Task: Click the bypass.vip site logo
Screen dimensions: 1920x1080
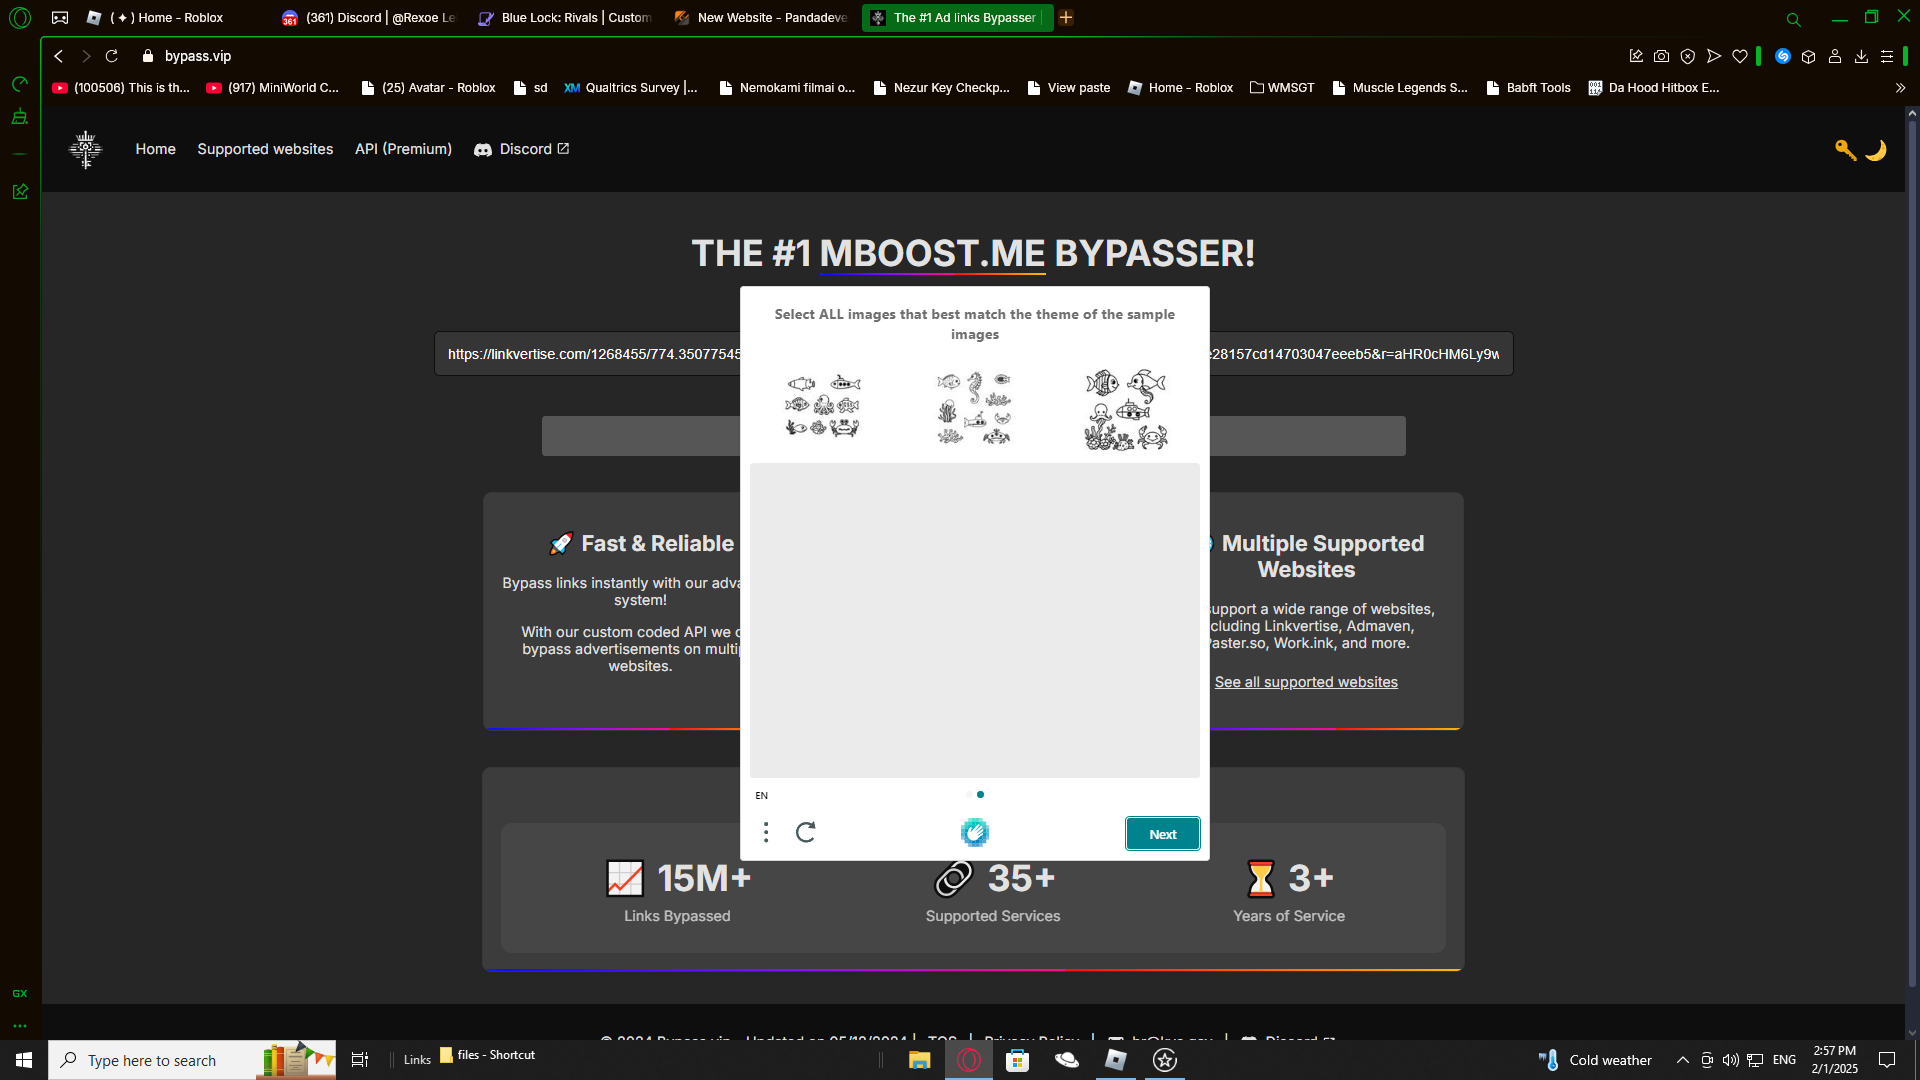Action: point(86,149)
